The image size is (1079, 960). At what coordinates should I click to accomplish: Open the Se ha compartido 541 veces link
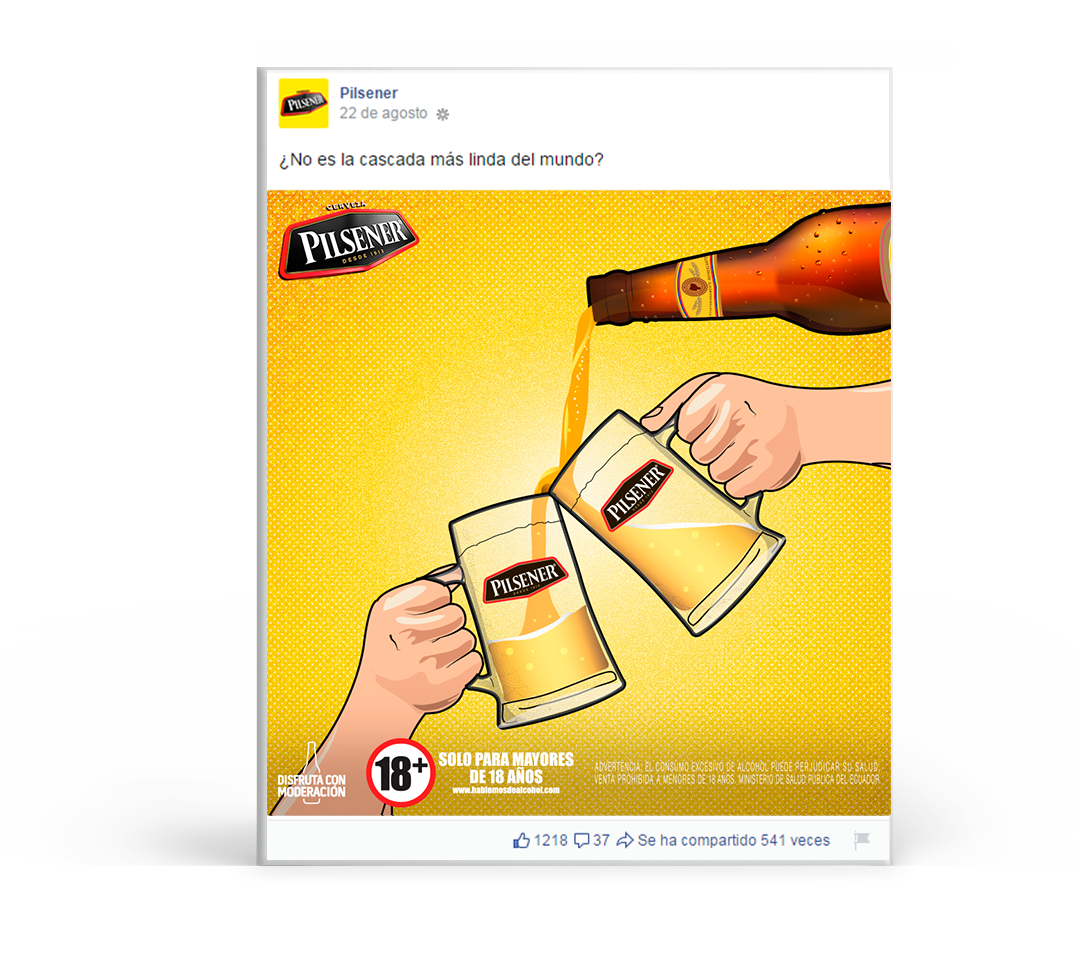[x=734, y=840]
